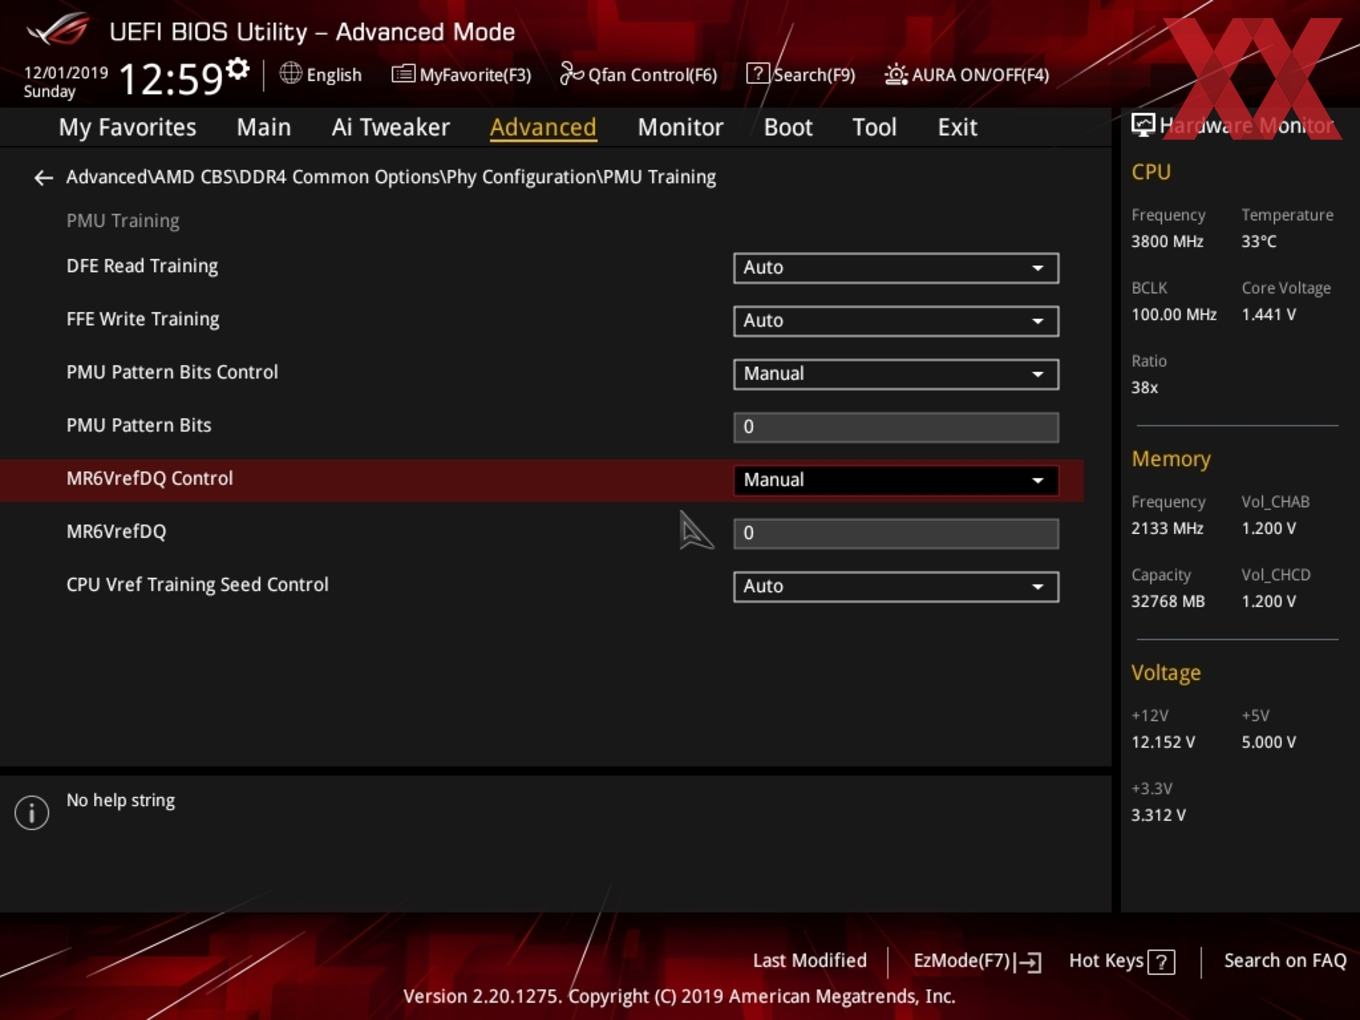Open clock settings via the gear icon
The width and height of the screenshot is (1360, 1020).
click(x=237, y=68)
